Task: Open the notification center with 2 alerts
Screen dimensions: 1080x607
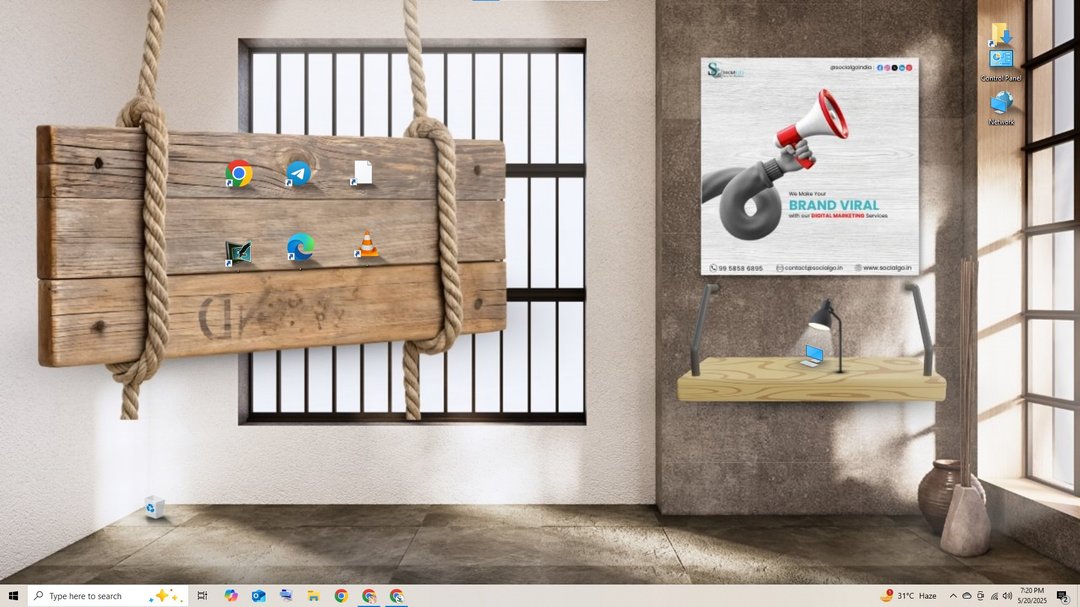Action: click(1062, 596)
